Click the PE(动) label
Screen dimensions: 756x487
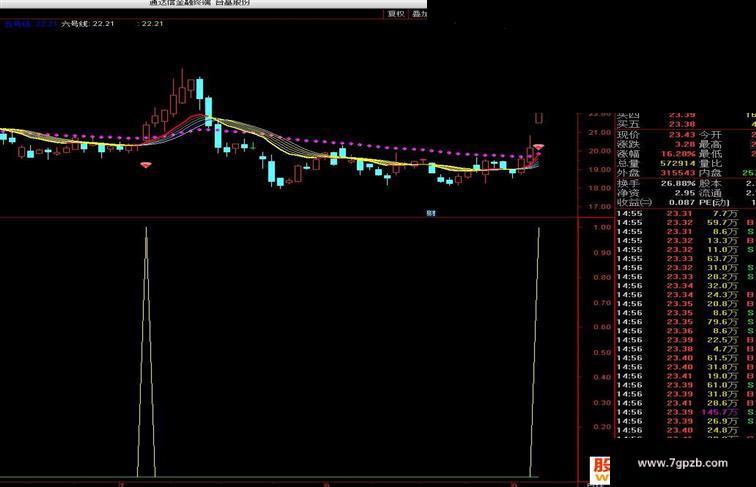point(714,203)
